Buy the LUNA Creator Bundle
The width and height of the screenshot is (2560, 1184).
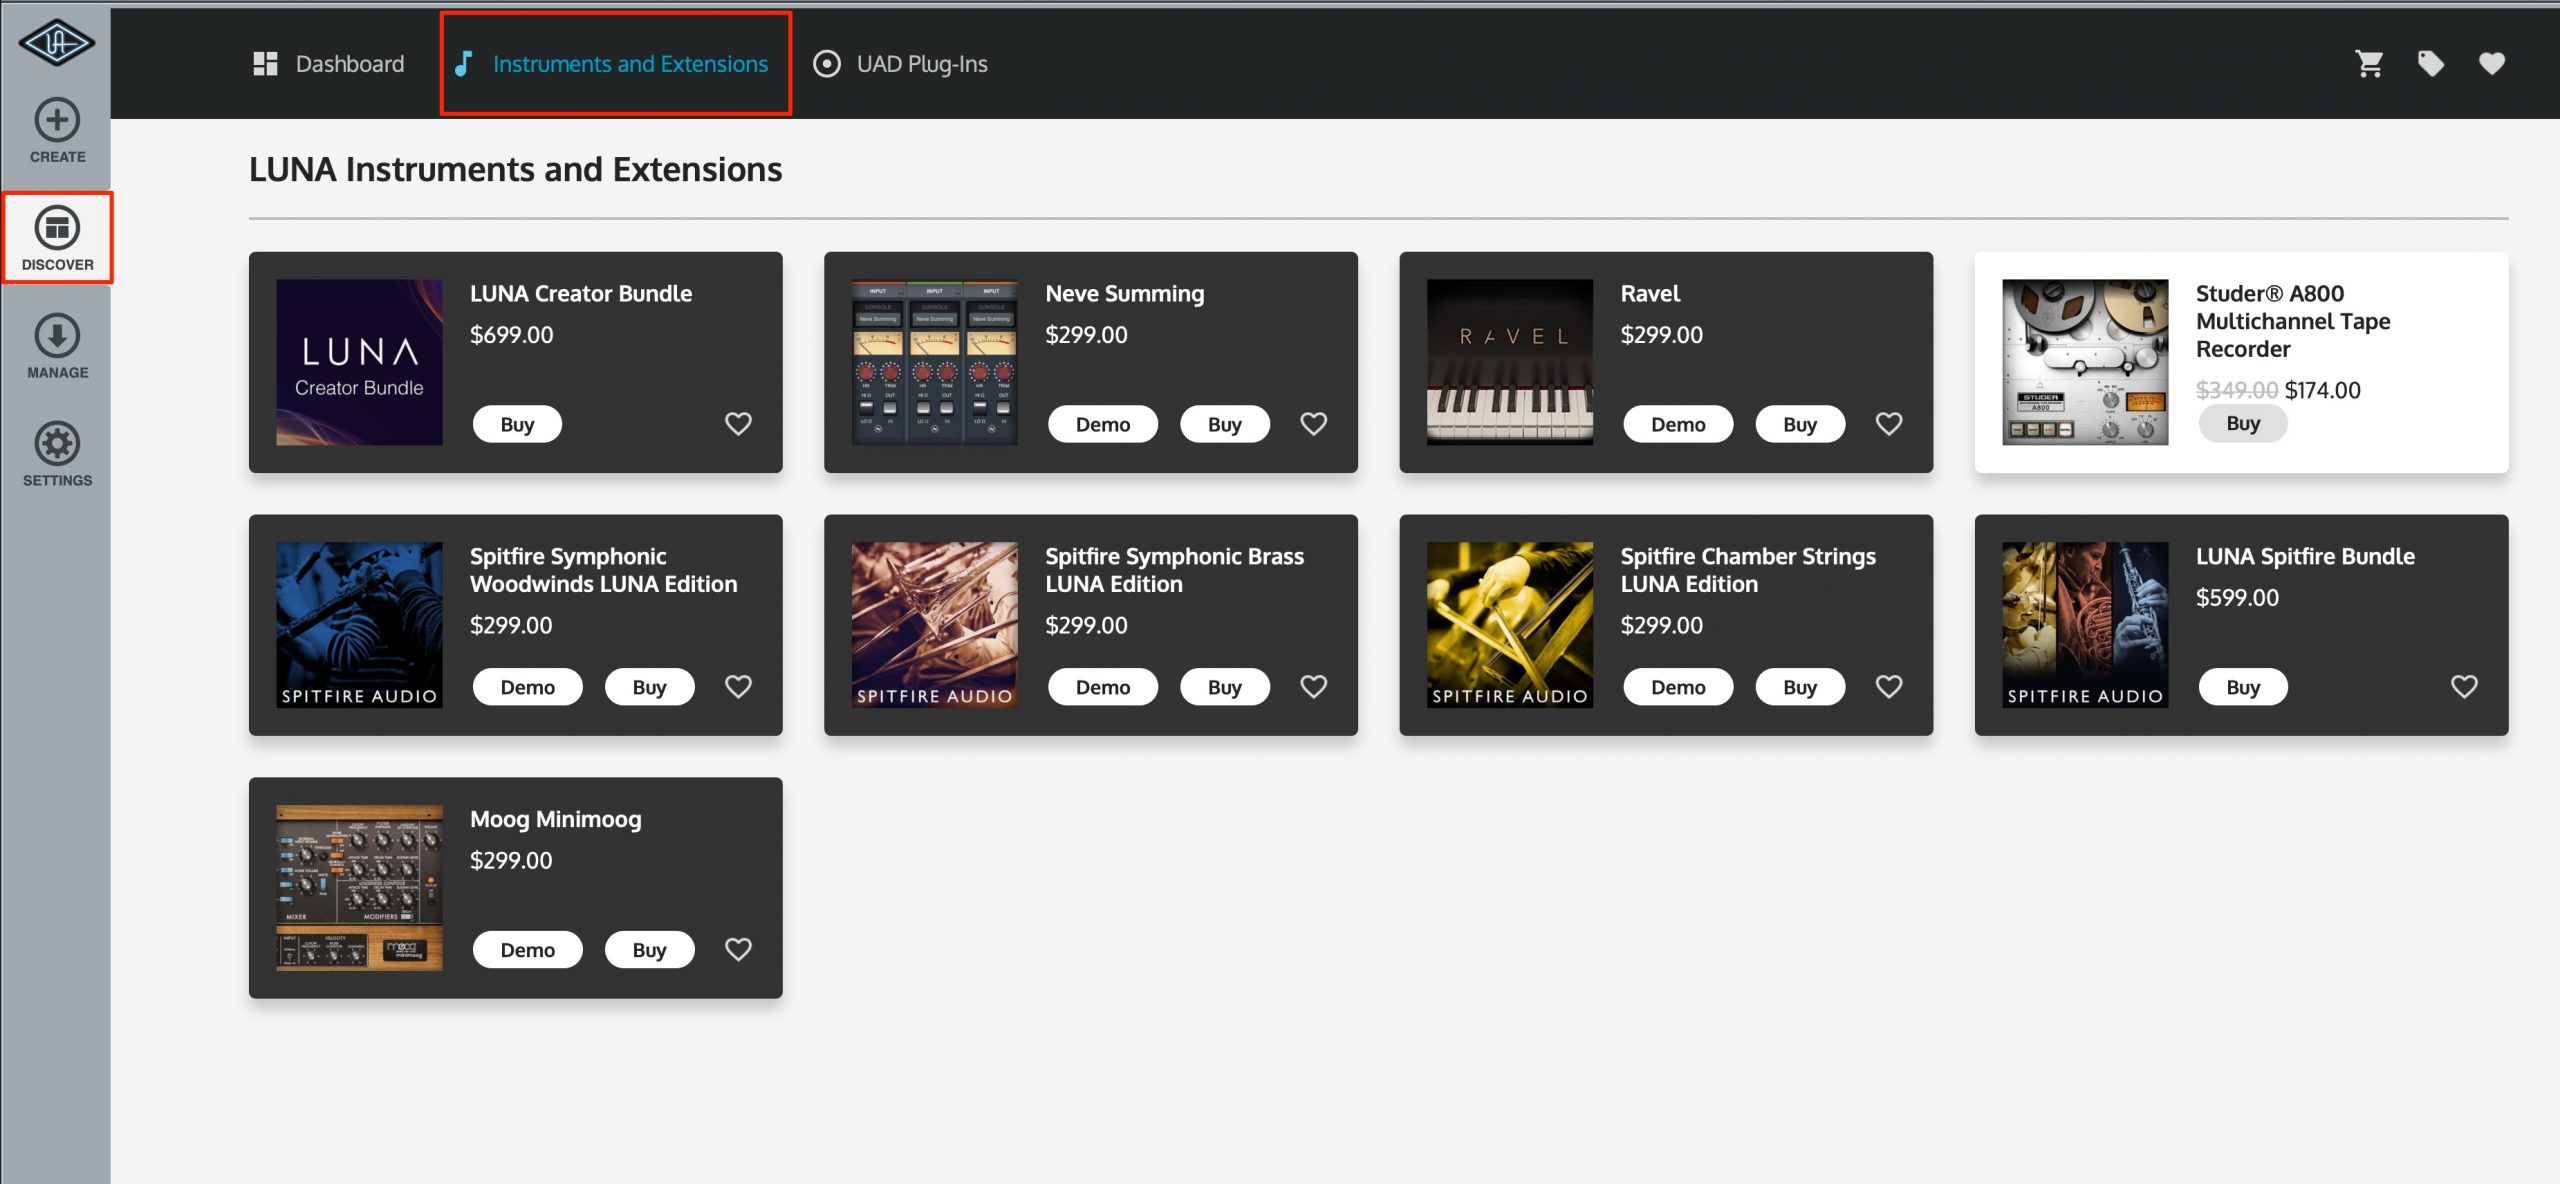[517, 424]
